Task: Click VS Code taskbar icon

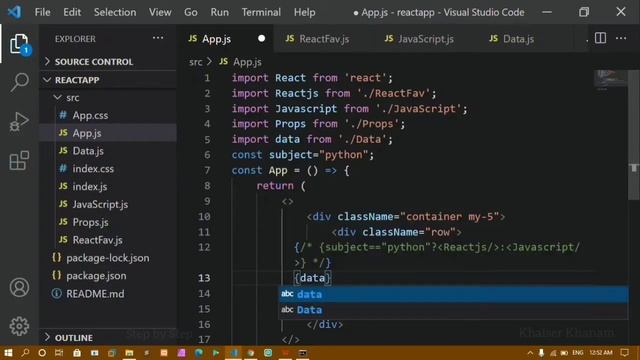Action: coord(233,353)
